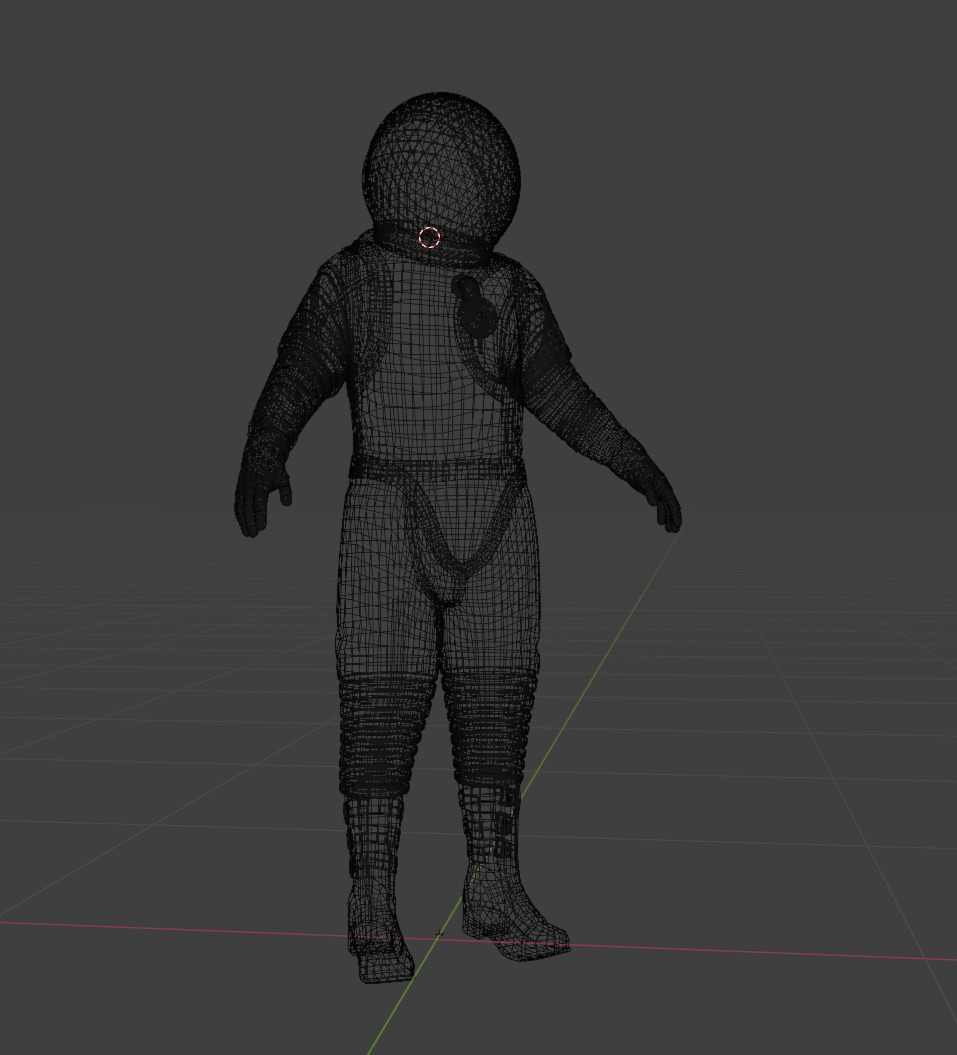Click the world origin cross marker on the floor
Image resolution: width=957 pixels, height=1055 pixels.
coord(439,934)
